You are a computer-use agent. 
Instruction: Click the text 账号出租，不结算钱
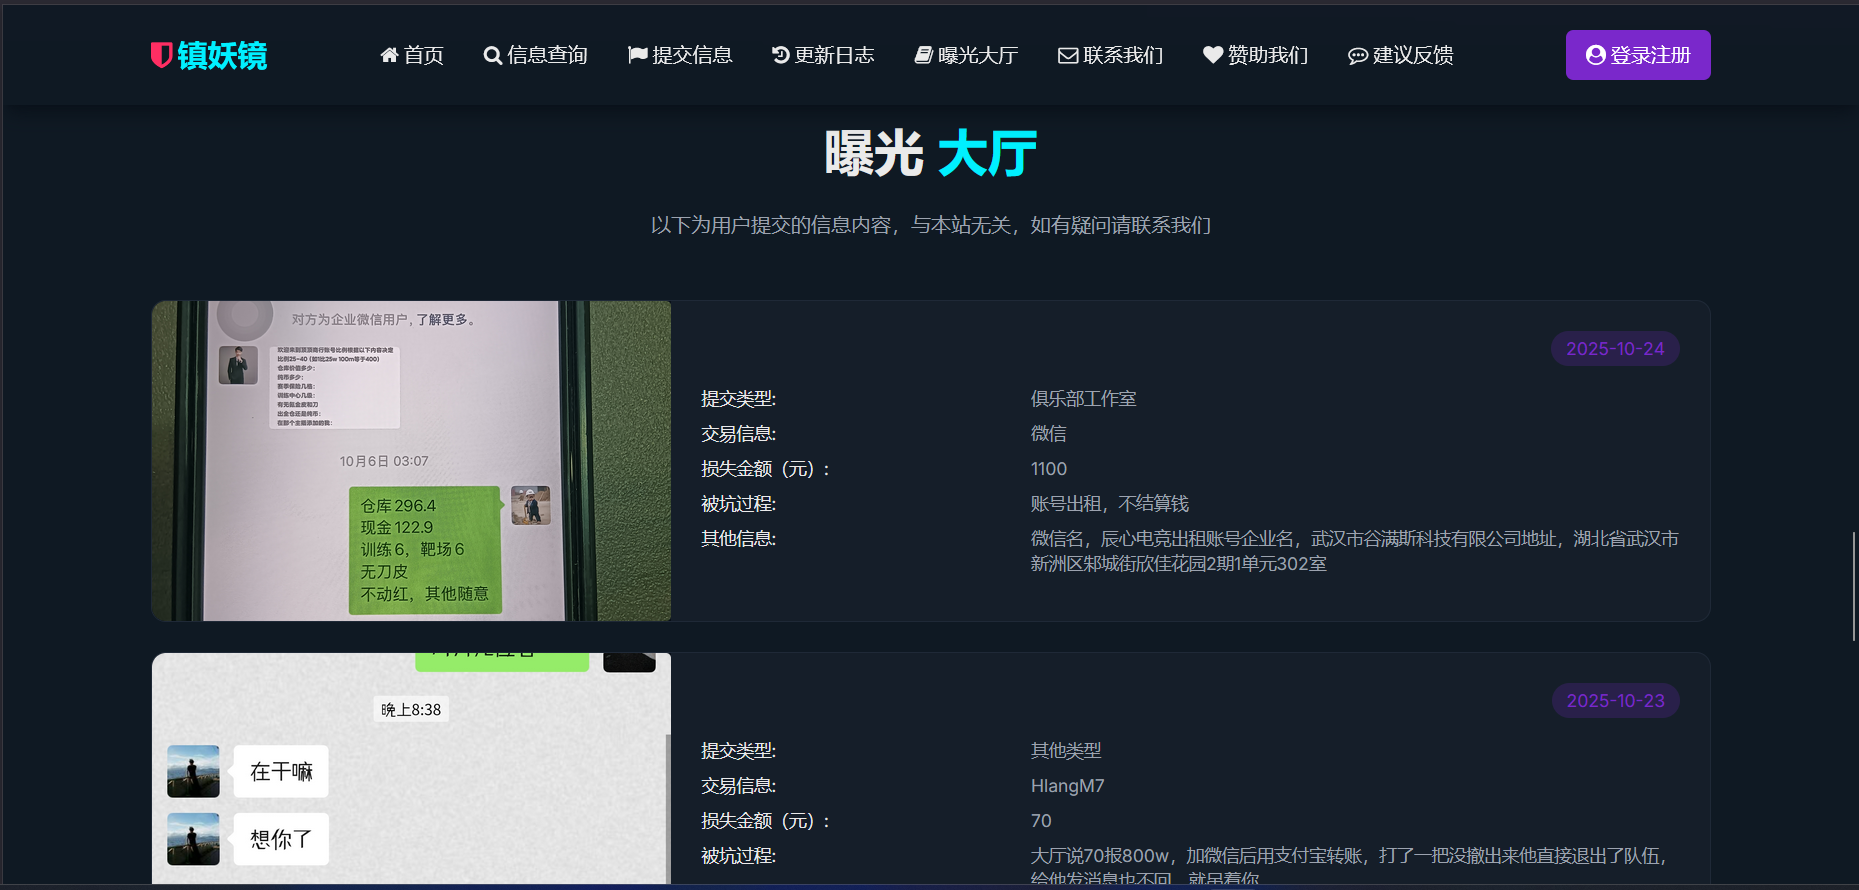1110,504
